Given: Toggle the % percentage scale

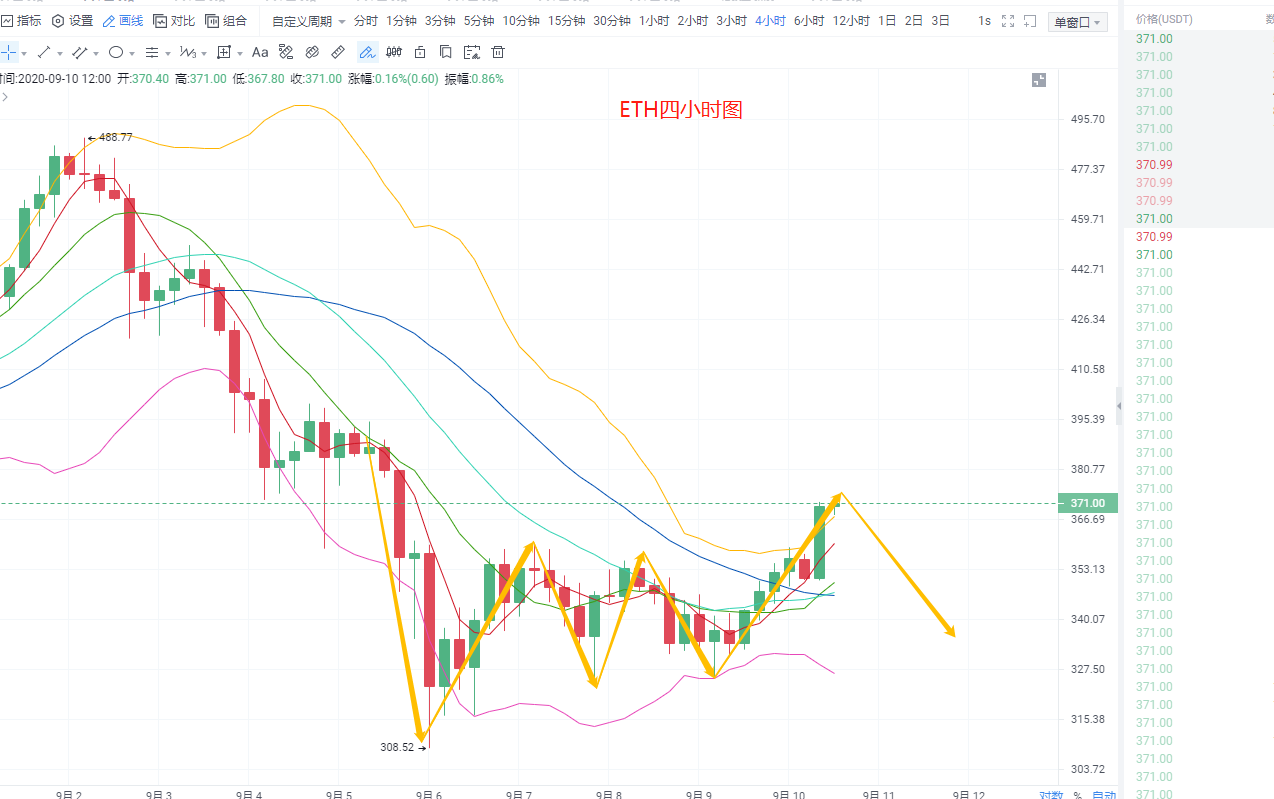Looking at the screenshot, I should point(1077,795).
